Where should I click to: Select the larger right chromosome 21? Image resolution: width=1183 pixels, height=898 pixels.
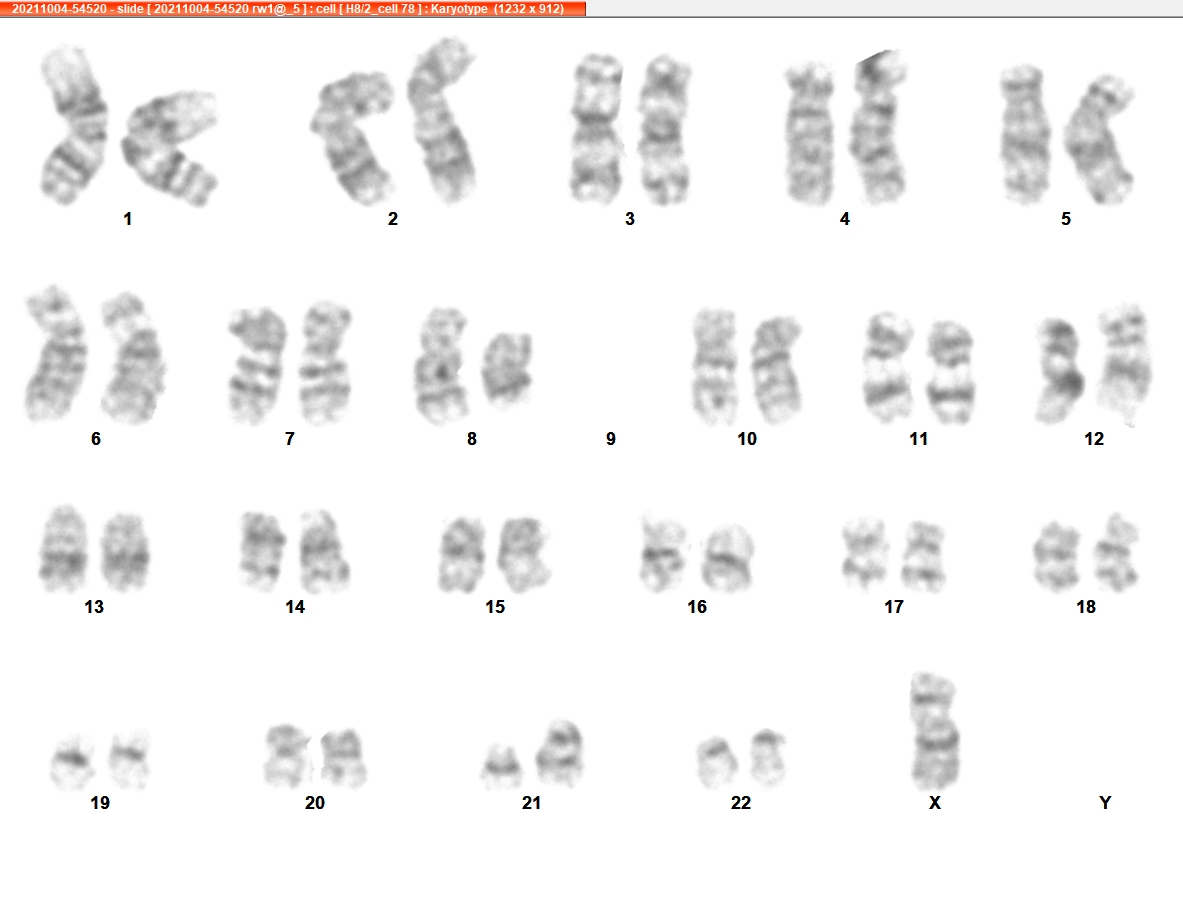point(560,753)
